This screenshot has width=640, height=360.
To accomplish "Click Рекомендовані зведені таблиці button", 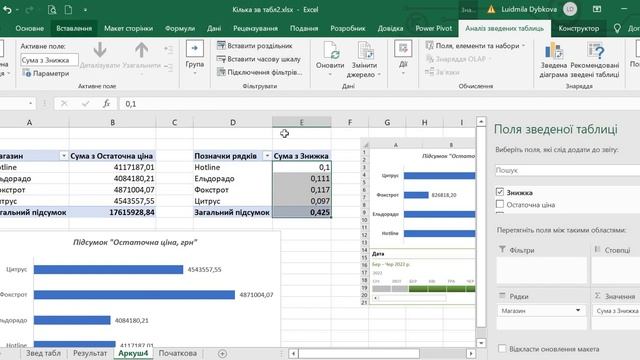I will point(595,60).
